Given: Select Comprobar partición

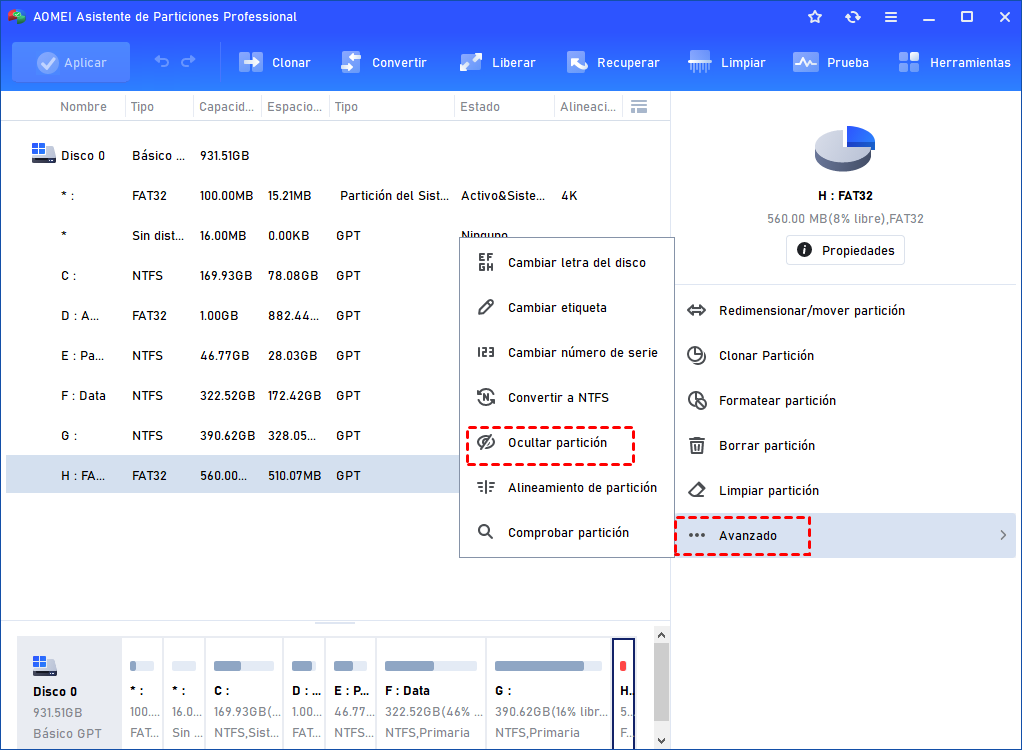Looking at the screenshot, I should [566, 532].
